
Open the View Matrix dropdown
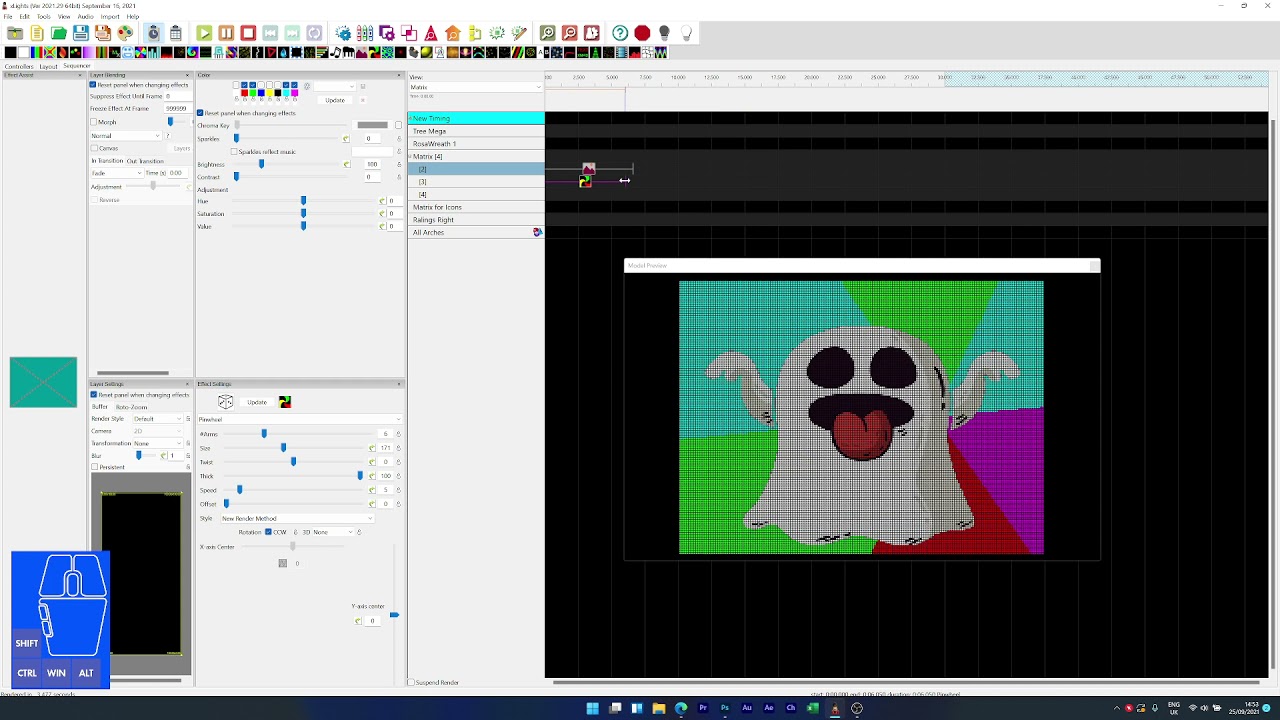tap(476, 87)
